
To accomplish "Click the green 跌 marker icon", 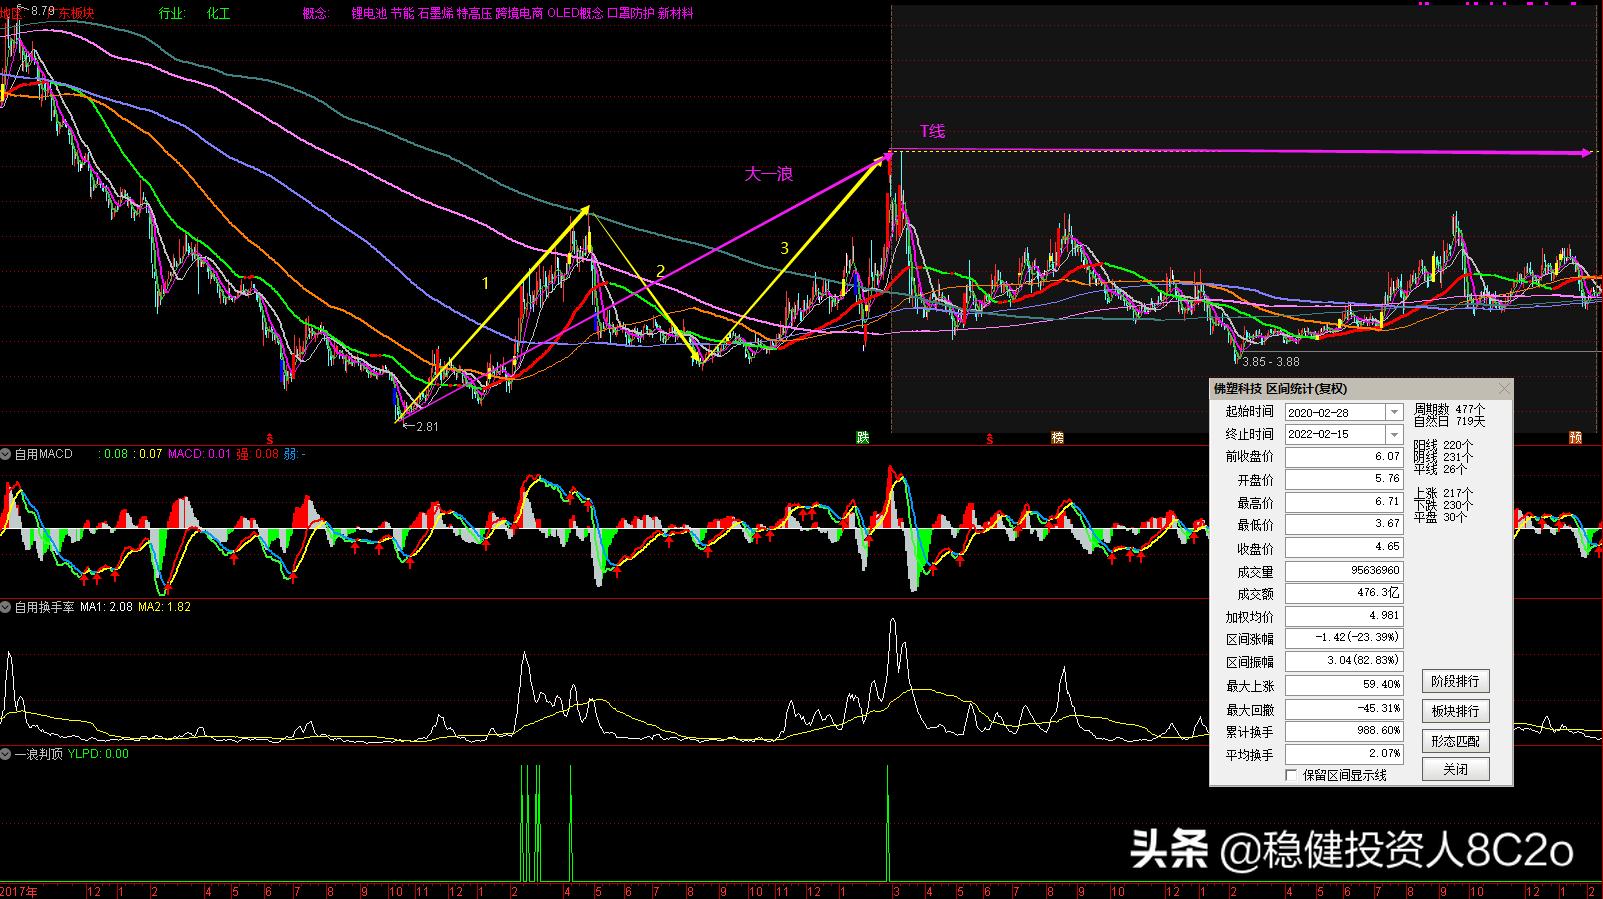I will (862, 438).
